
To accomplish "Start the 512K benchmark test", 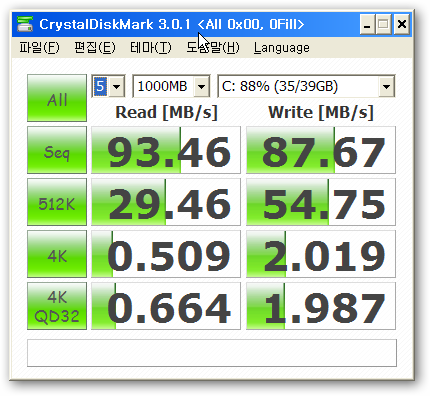I will tap(57, 202).
